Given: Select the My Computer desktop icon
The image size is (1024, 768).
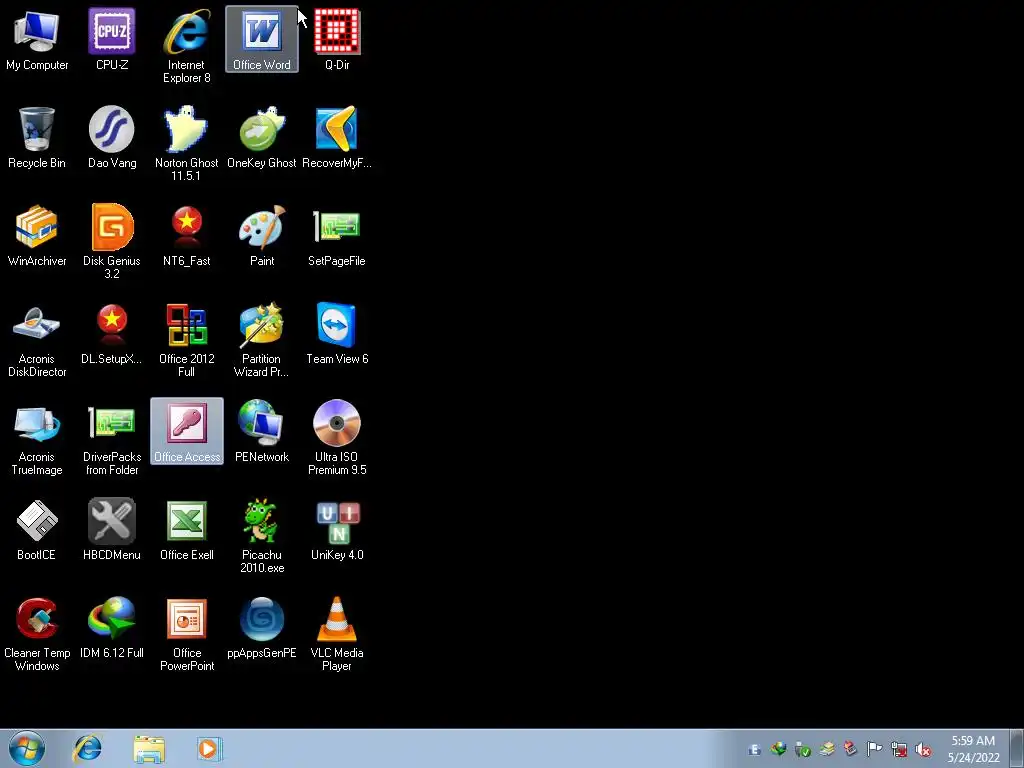Looking at the screenshot, I should pyautogui.click(x=37, y=39).
